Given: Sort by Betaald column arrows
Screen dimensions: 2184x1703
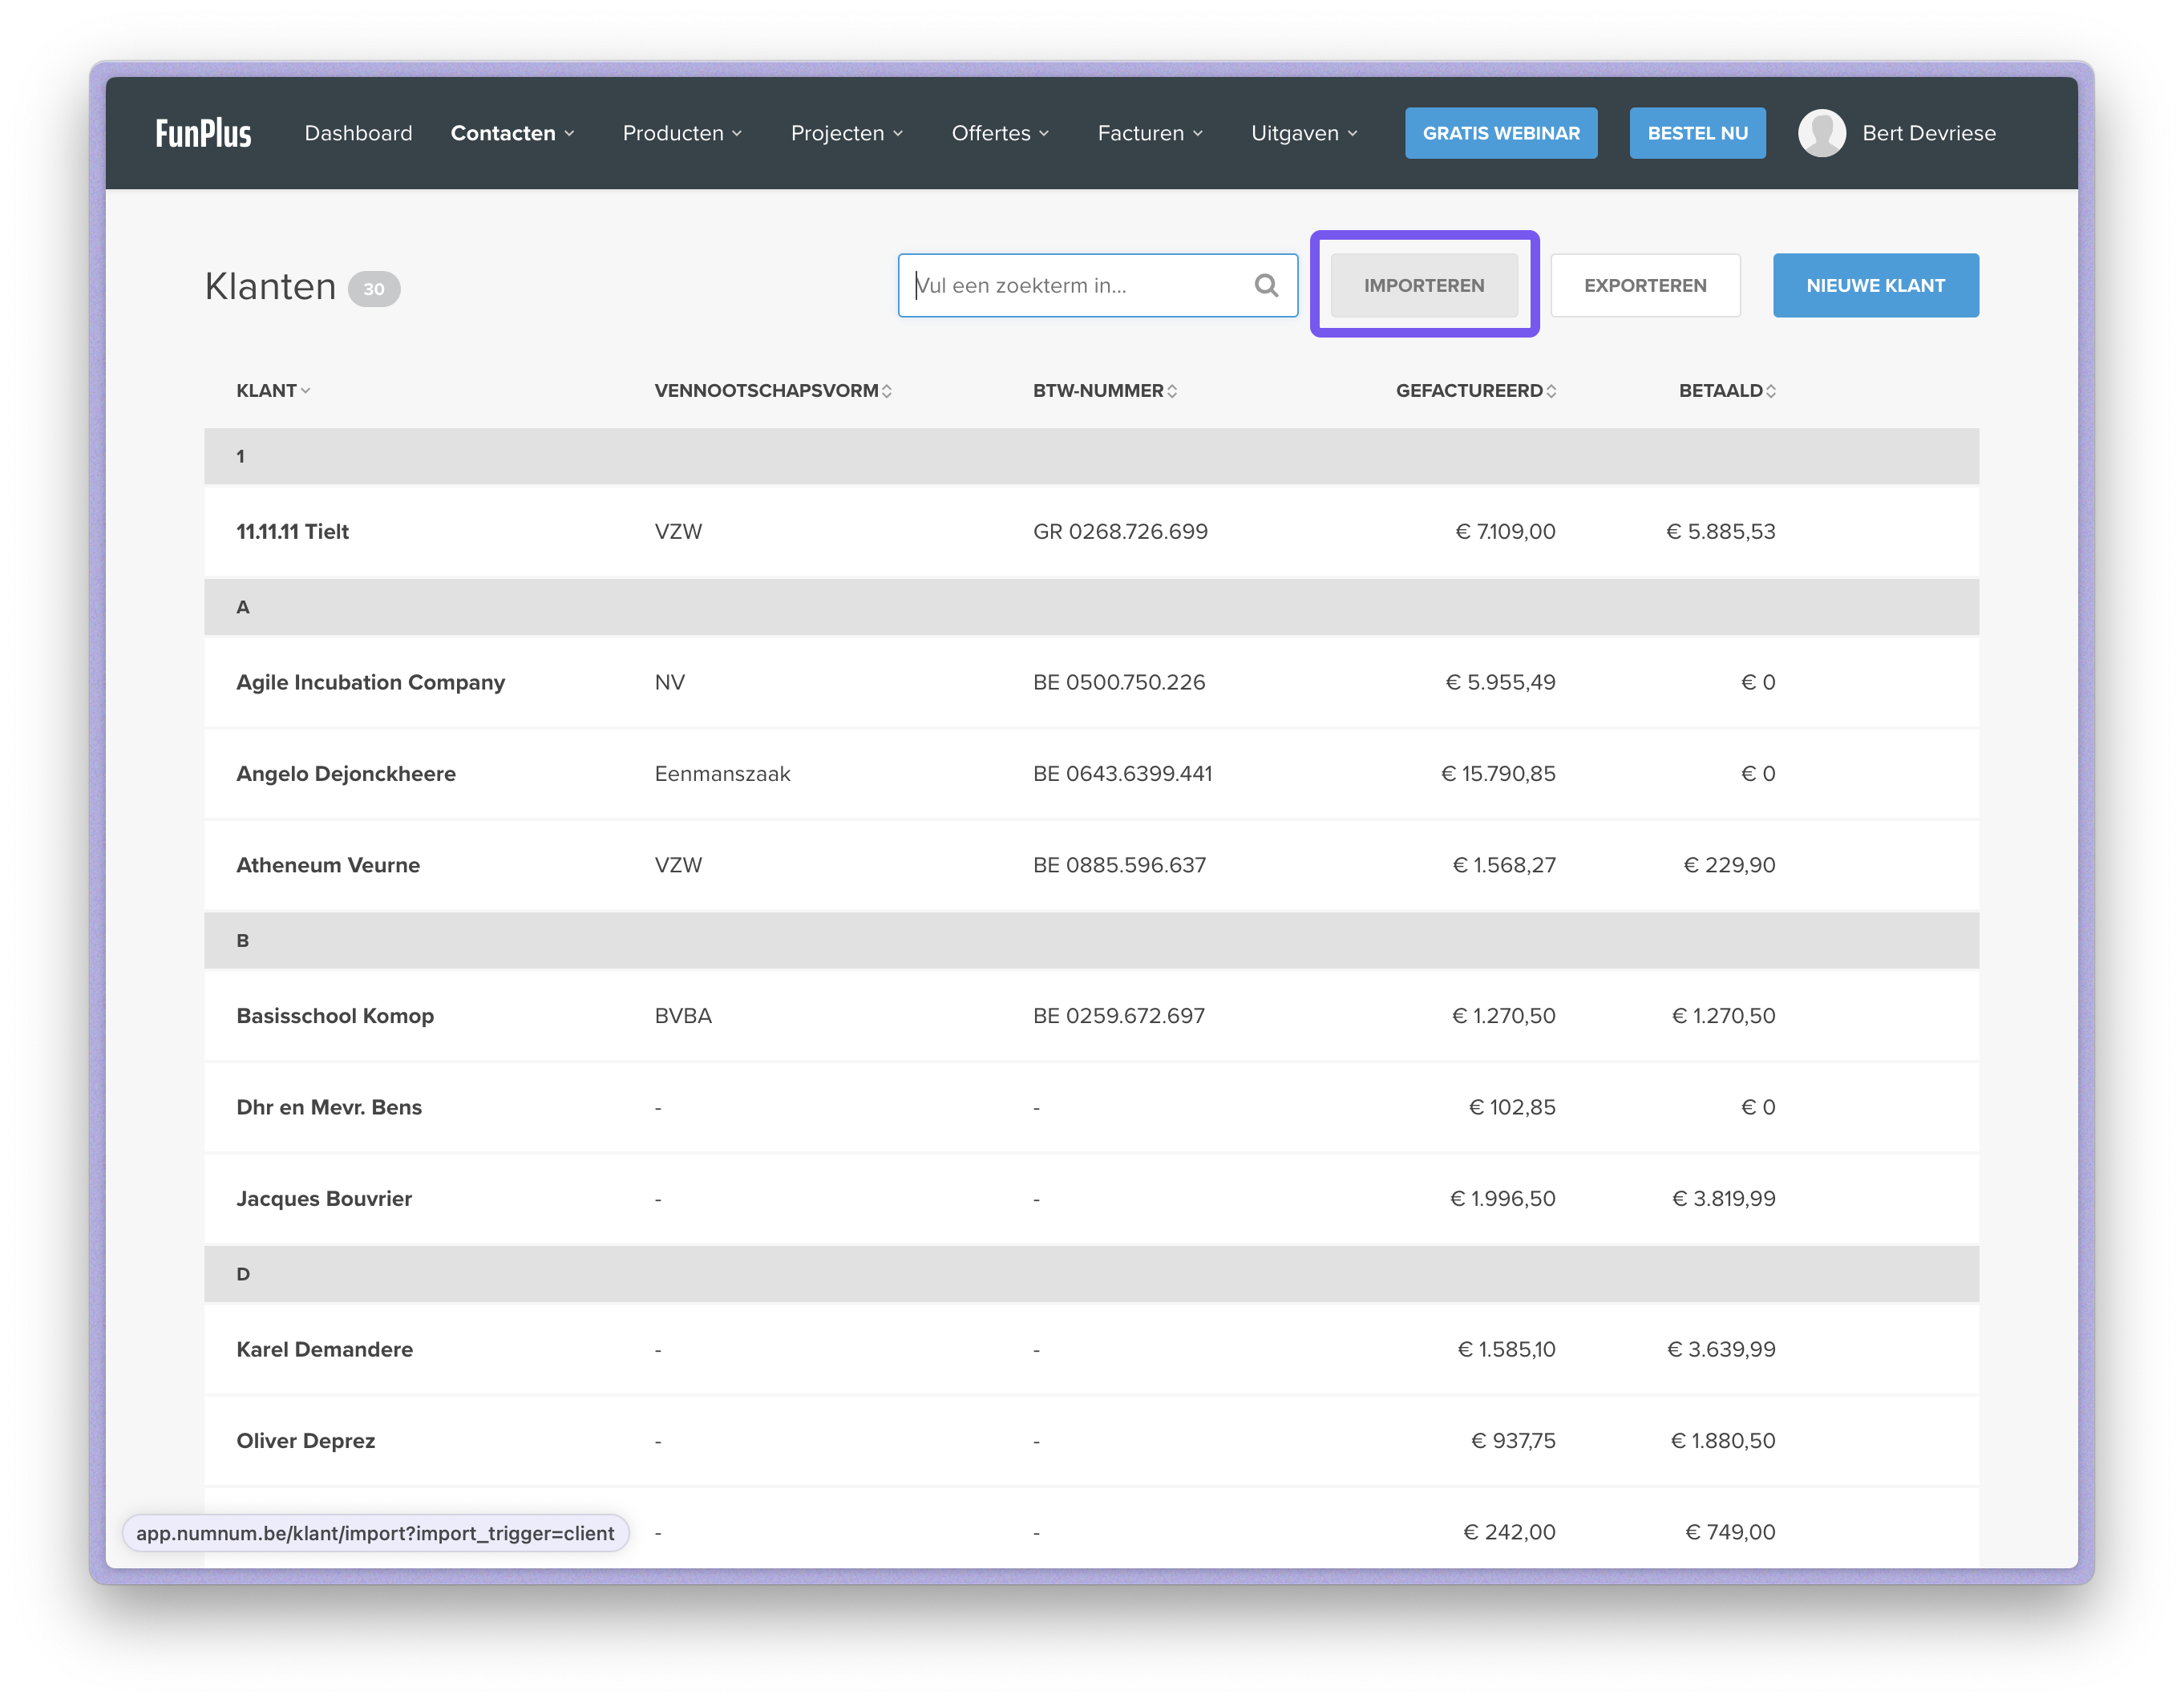Looking at the screenshot, I should [x=1771, y=391].
